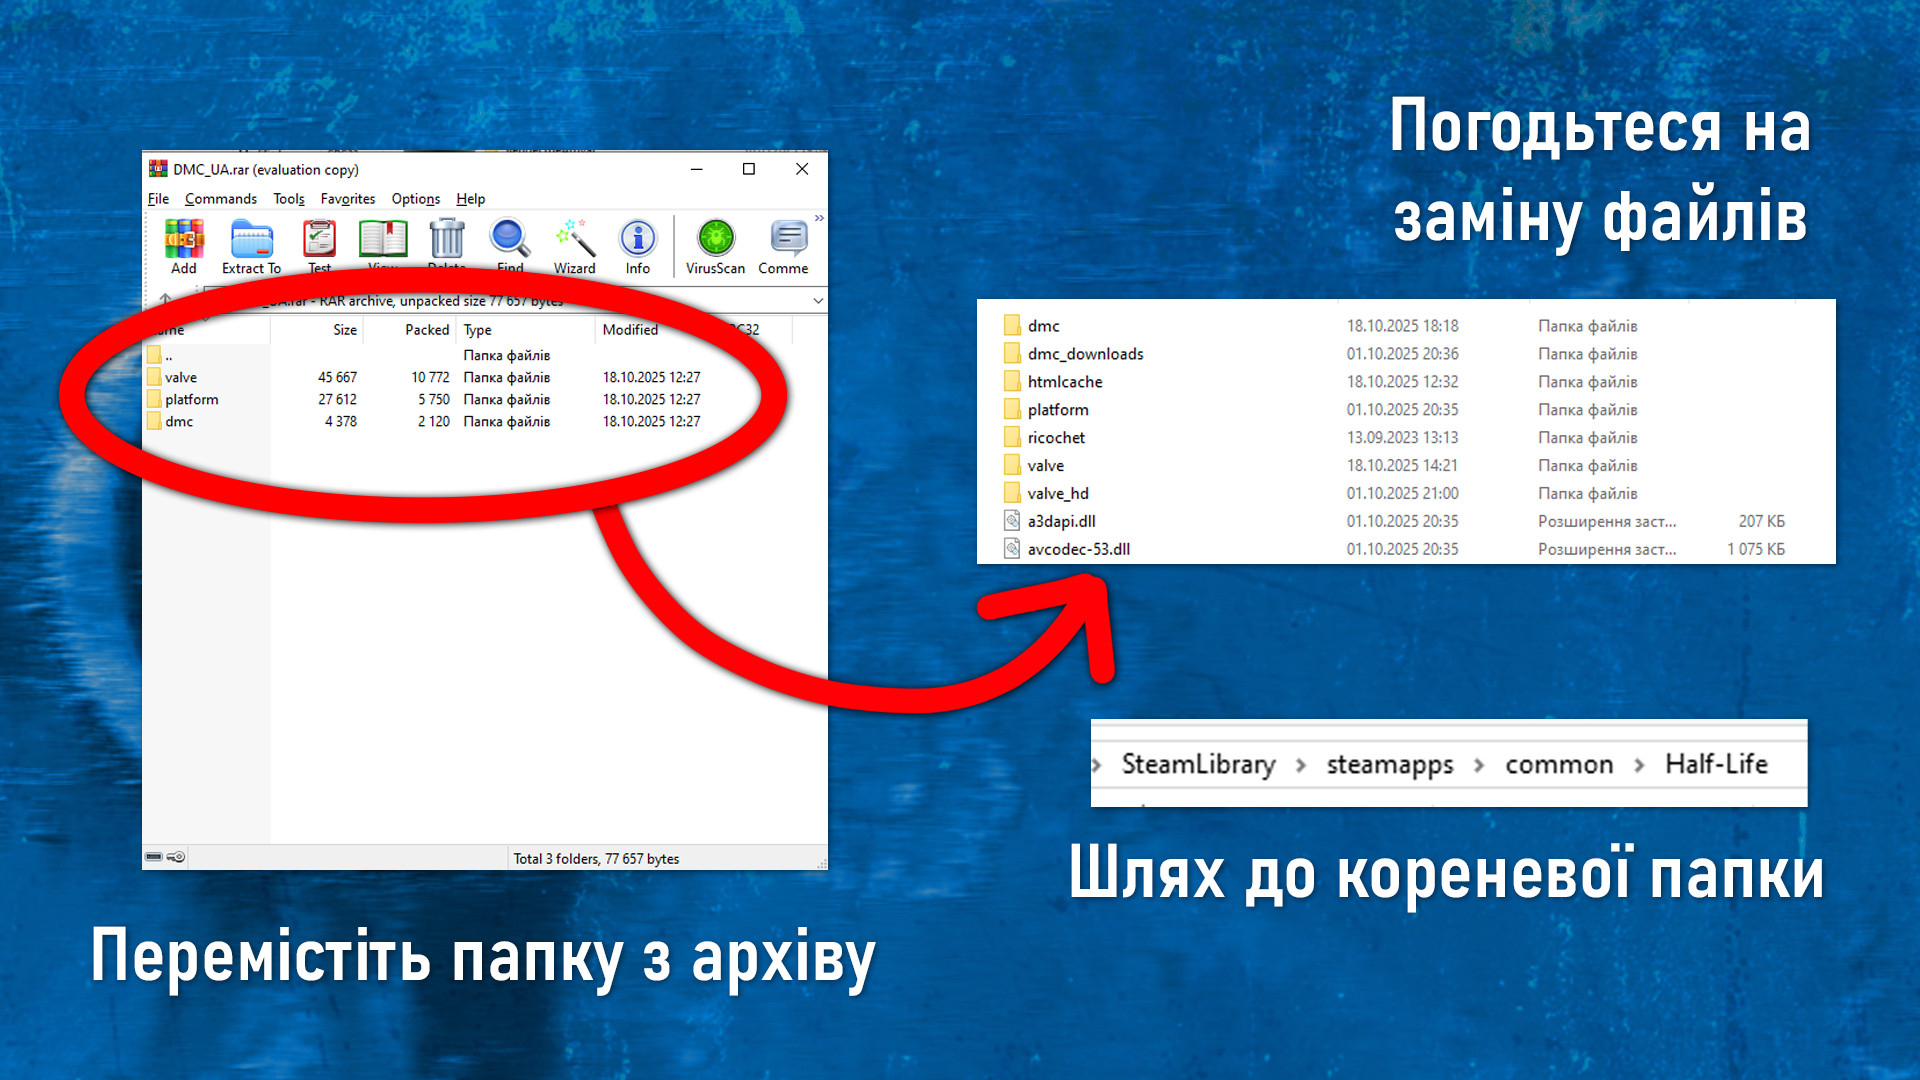Click the Half-Life breadcrumb segment
This screenshot has width=1920, height=1080.
click(1716, 765)
